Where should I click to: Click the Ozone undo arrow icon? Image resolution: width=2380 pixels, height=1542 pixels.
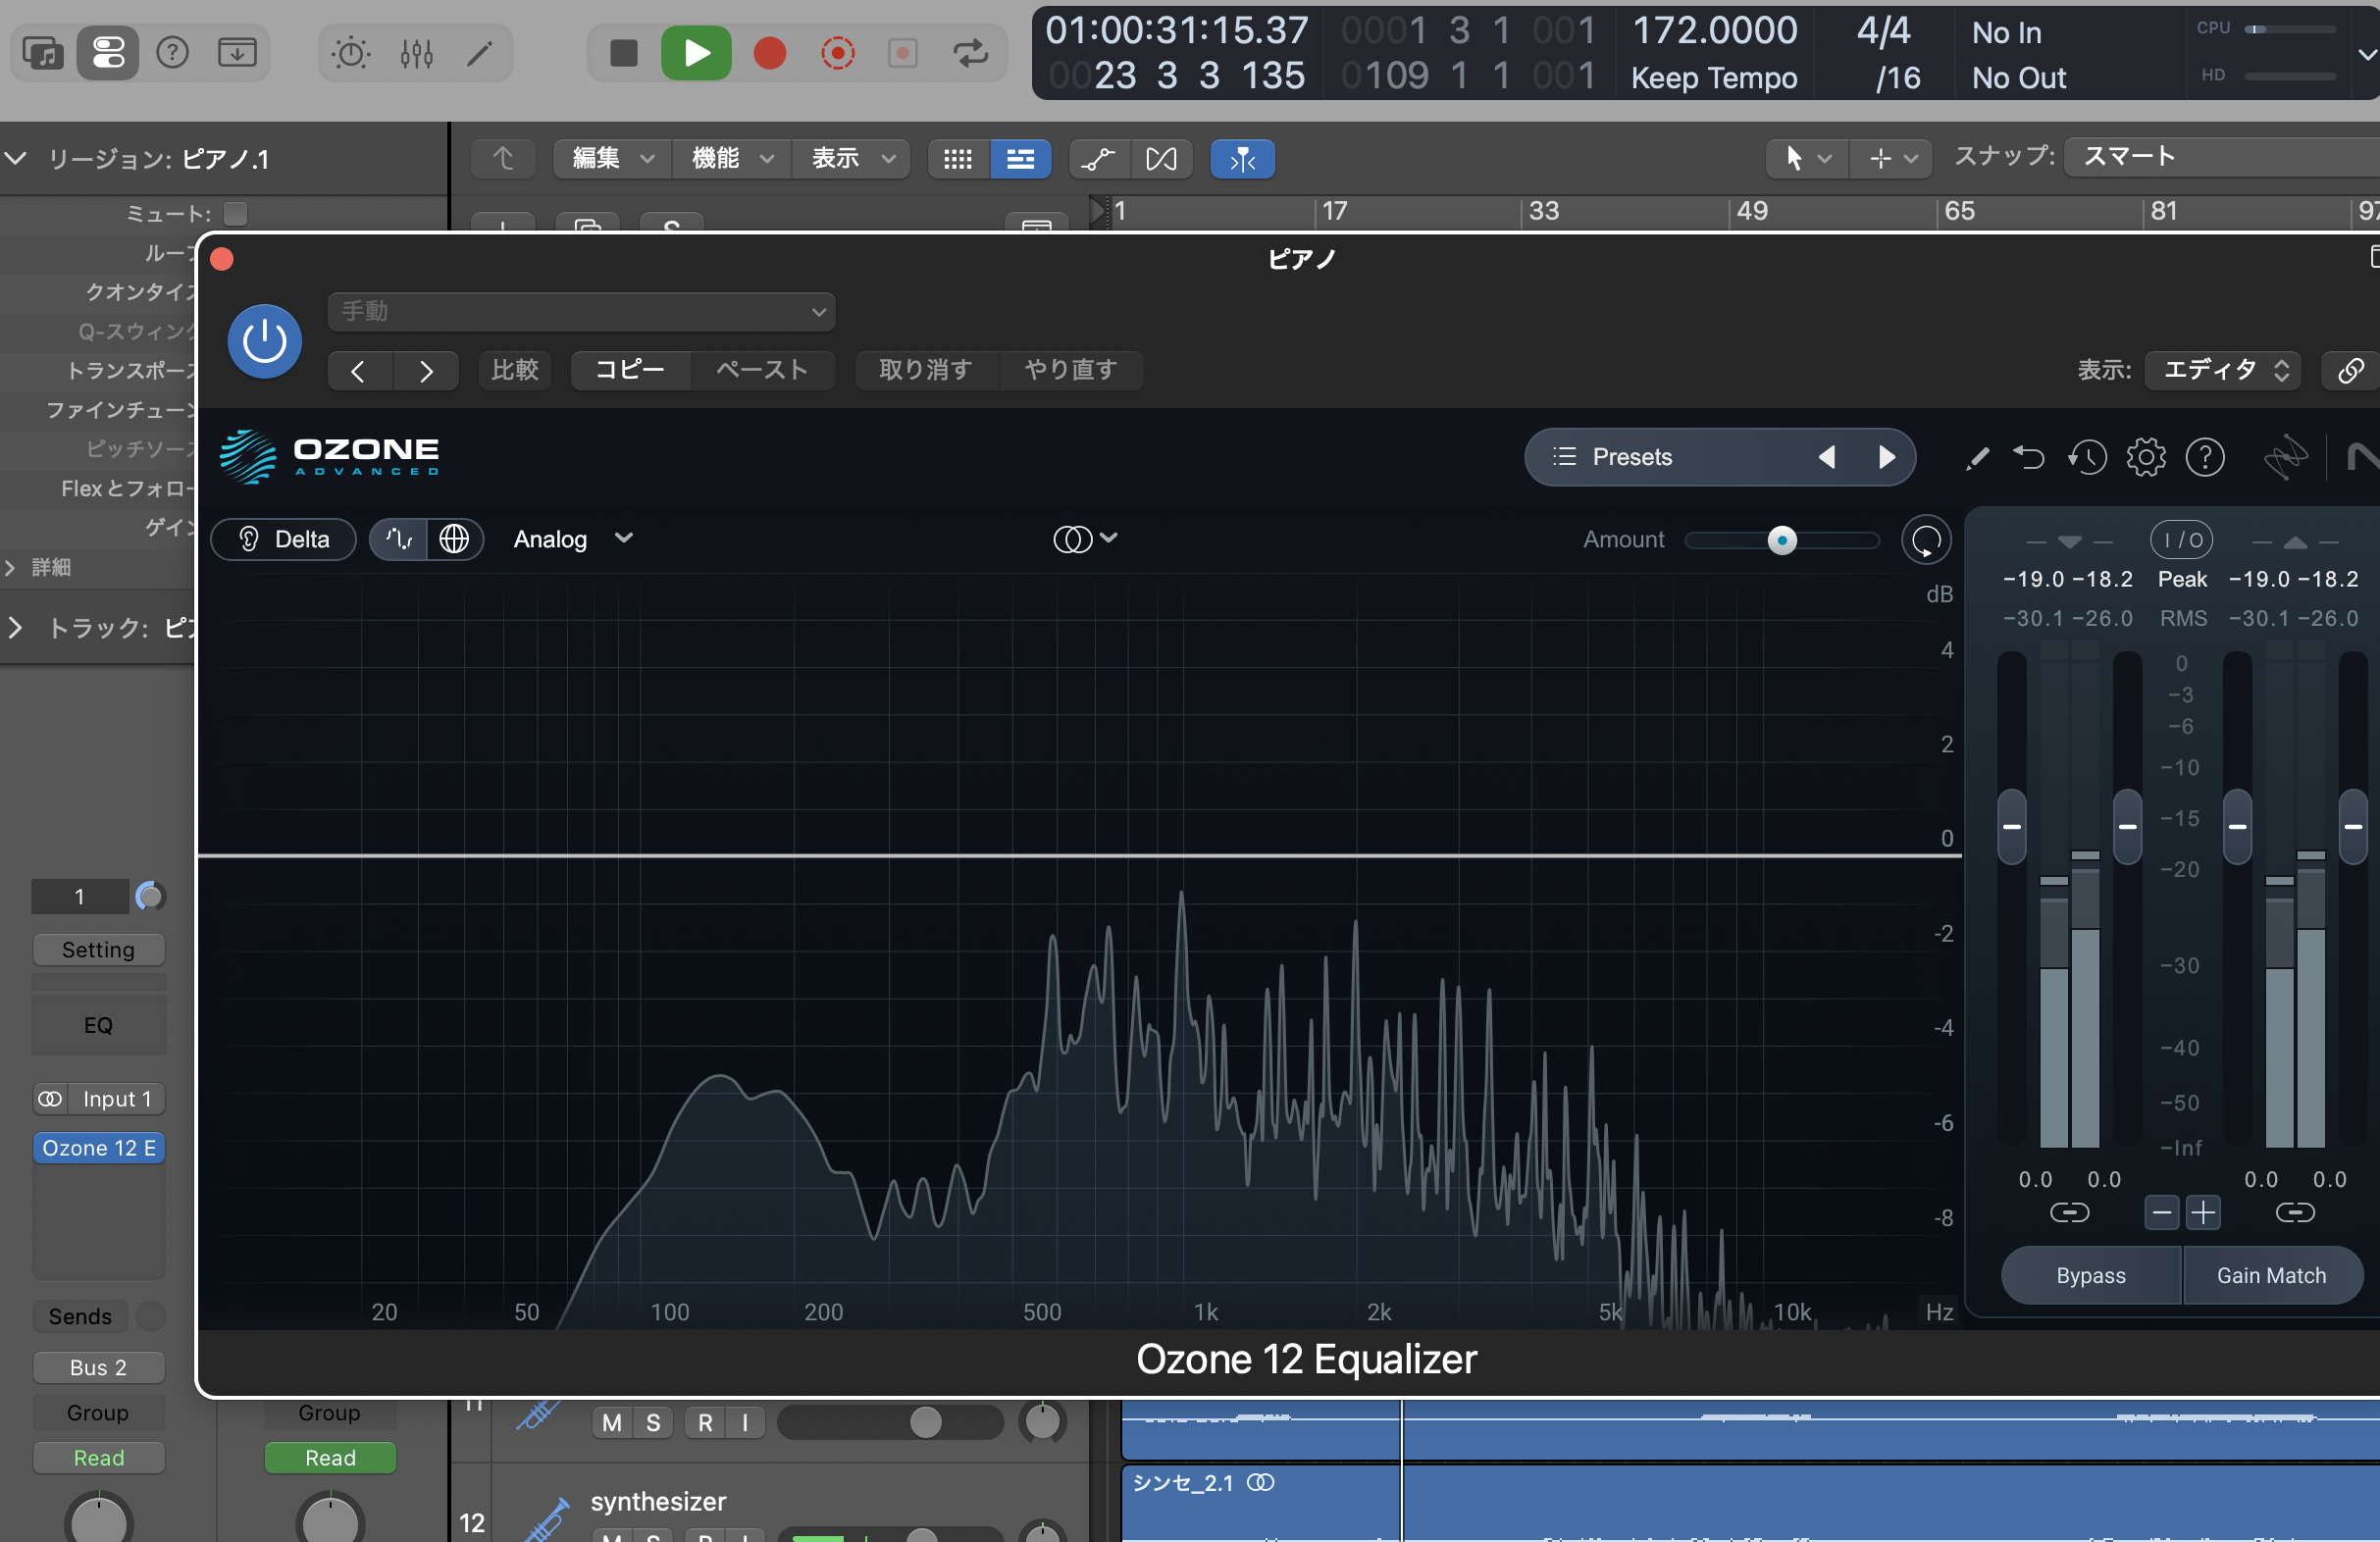(2029, 458)
